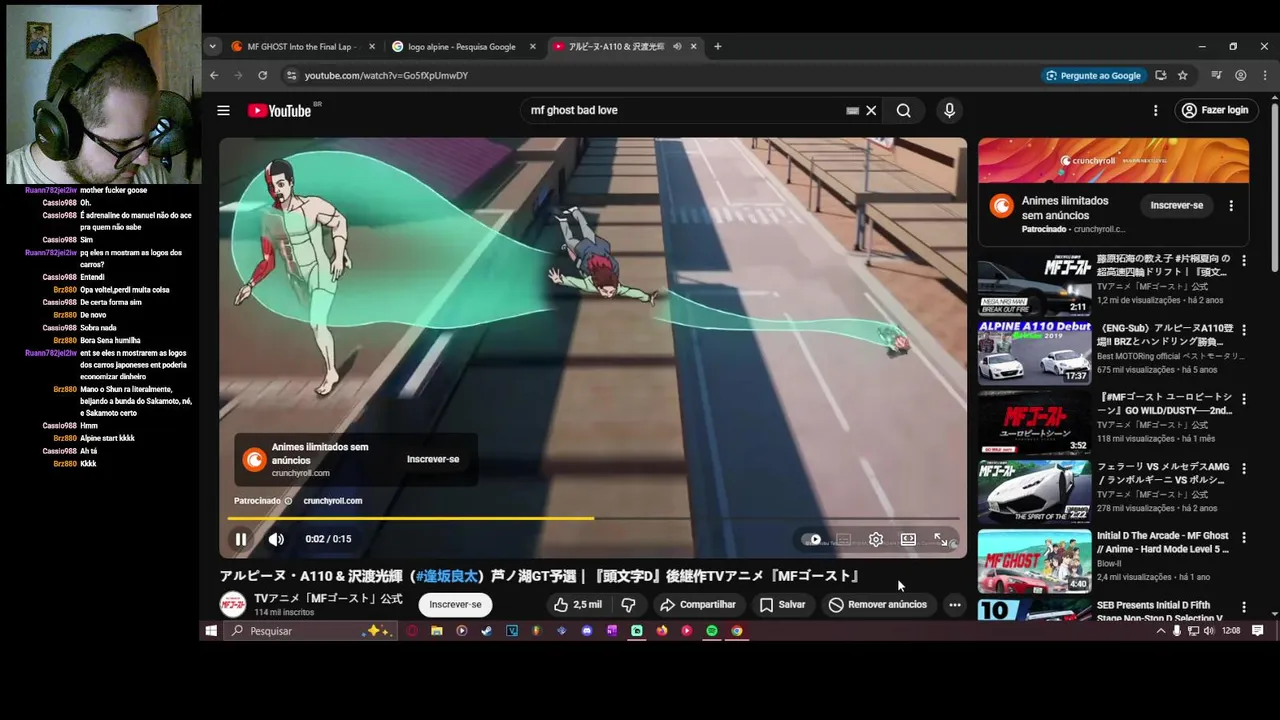Click the Crunchyroll sidebar banner Inscrever-se
The image size is (1280, 720).
(1176, 205)
